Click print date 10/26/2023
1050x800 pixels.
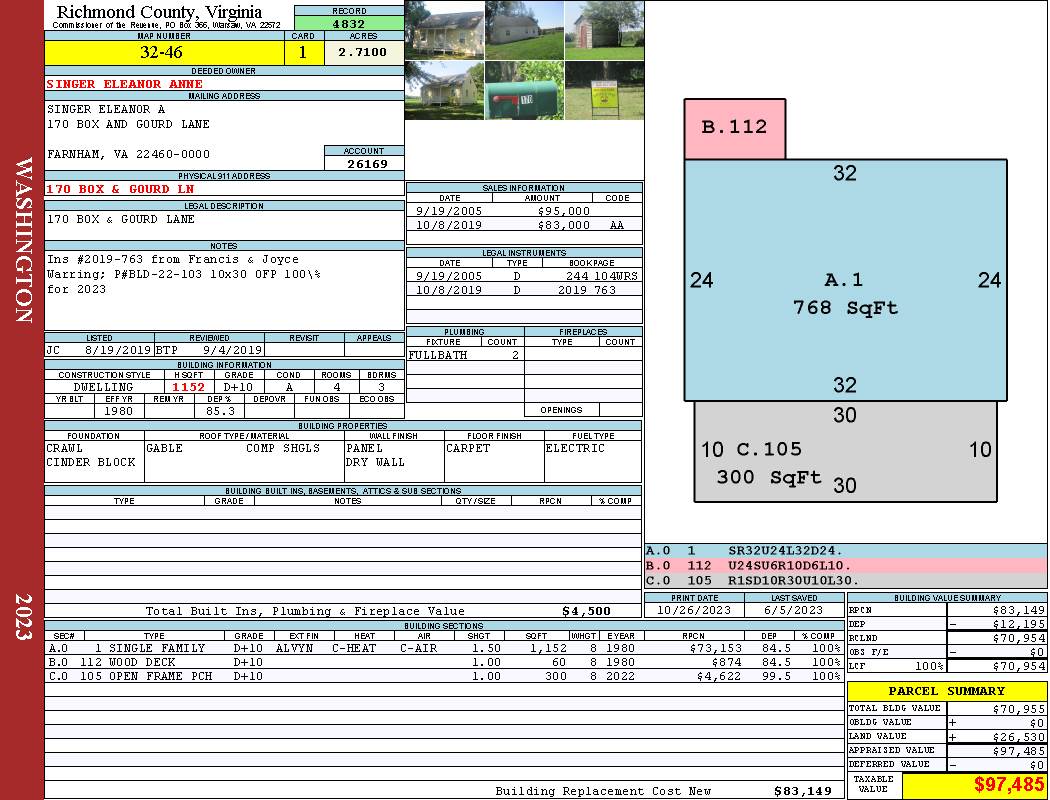point(694,610)
